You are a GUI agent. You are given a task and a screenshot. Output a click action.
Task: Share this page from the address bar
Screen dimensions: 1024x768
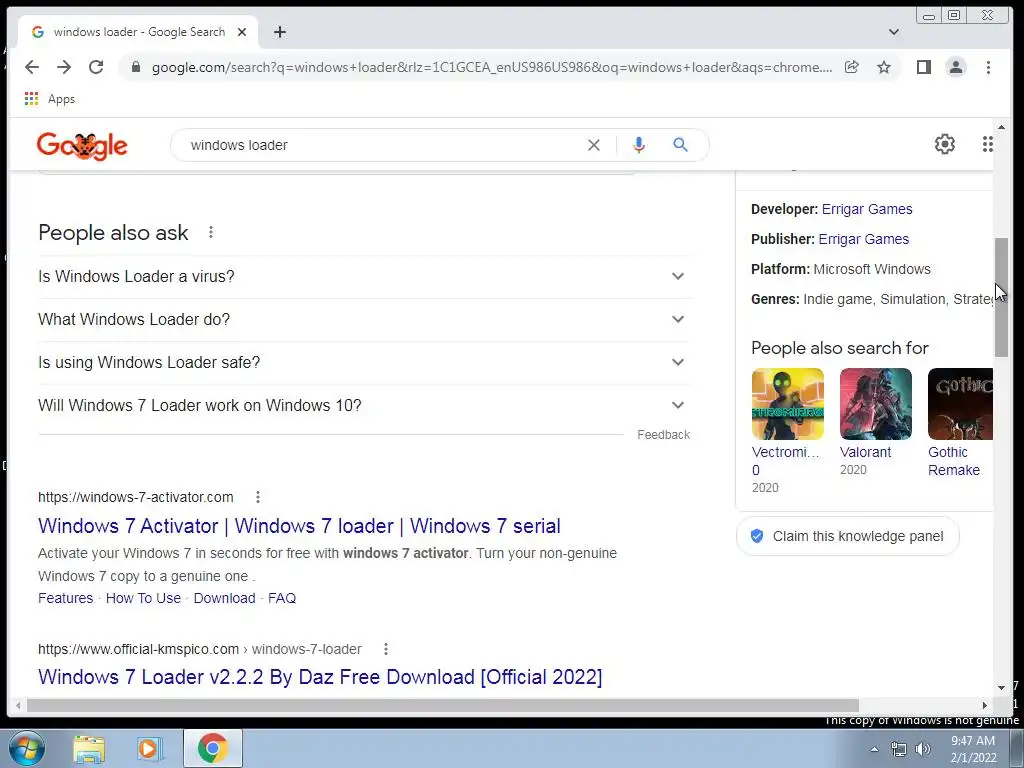(x=852, y=67)
